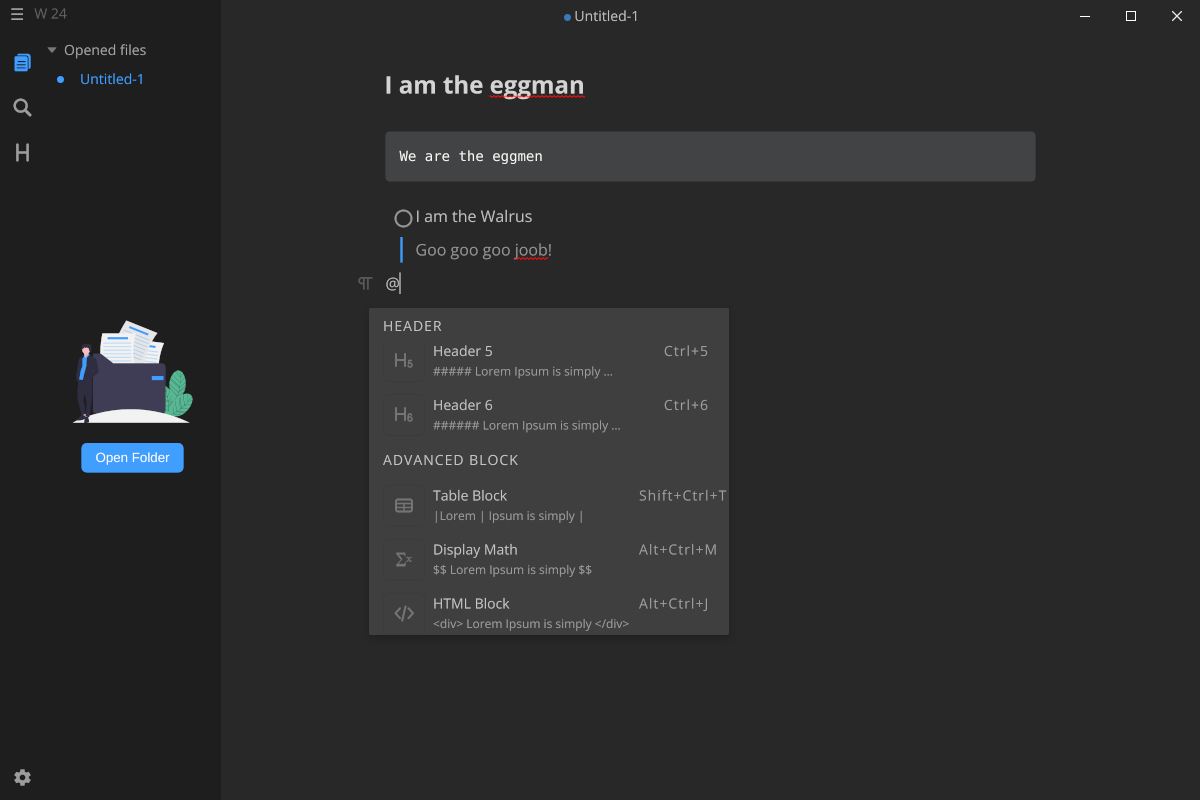
Task: Open Untitled-1 from the Opened files list
Action: tap(111, 78)
